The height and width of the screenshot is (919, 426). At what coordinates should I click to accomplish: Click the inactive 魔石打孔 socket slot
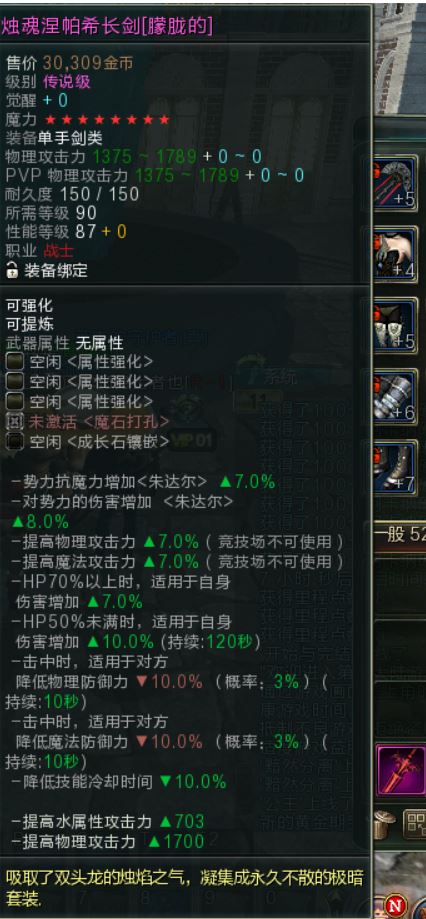pyautogui.click(x=15, y=421)
